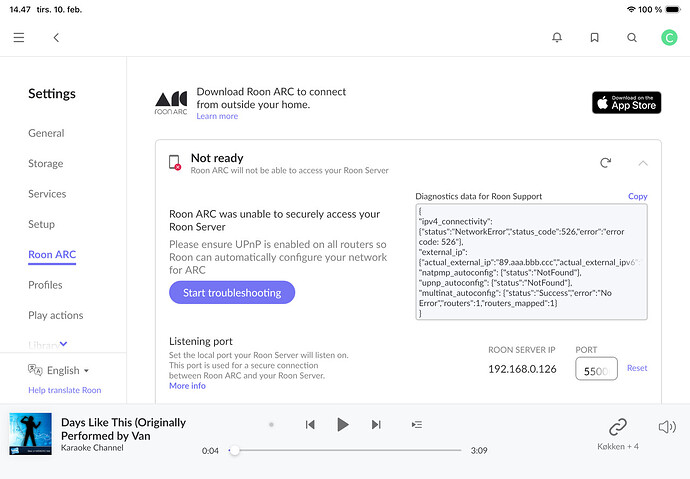The image size is (690, 479).
Task: Click the playback progress slider
Action: point(345,450)
